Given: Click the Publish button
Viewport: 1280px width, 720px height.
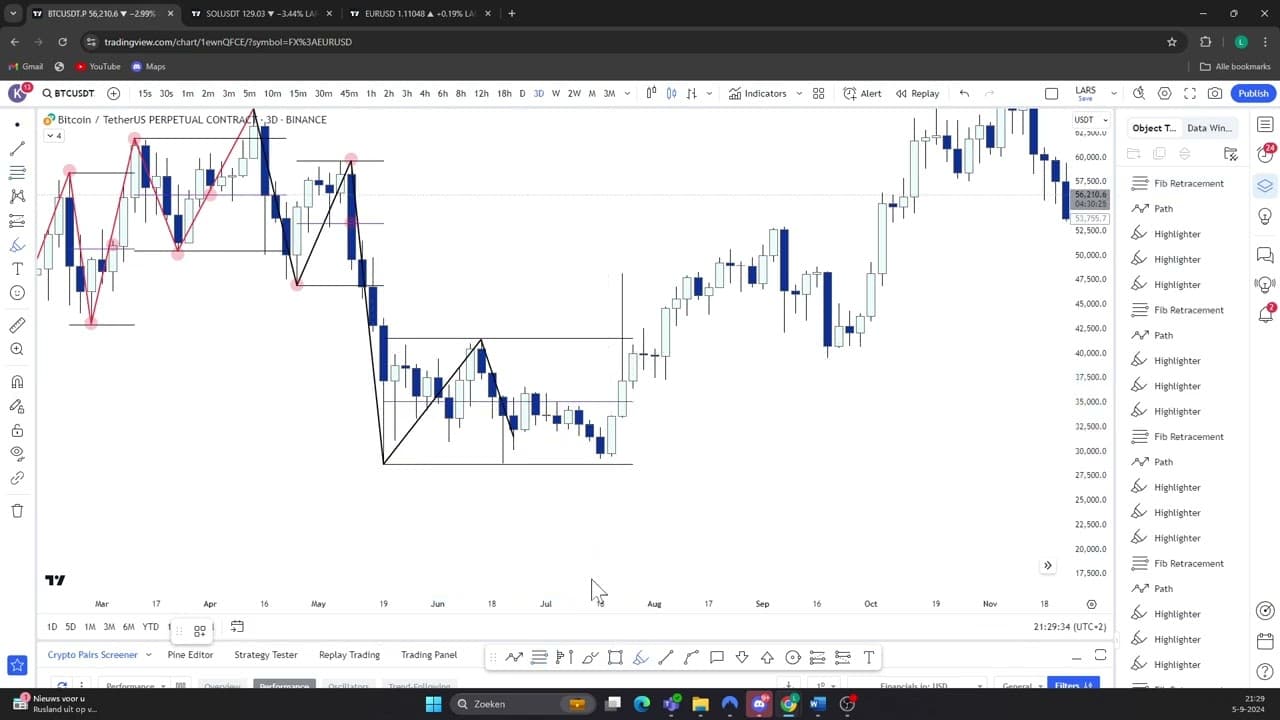Looking at the screenshot, I should click(1253, 93).
